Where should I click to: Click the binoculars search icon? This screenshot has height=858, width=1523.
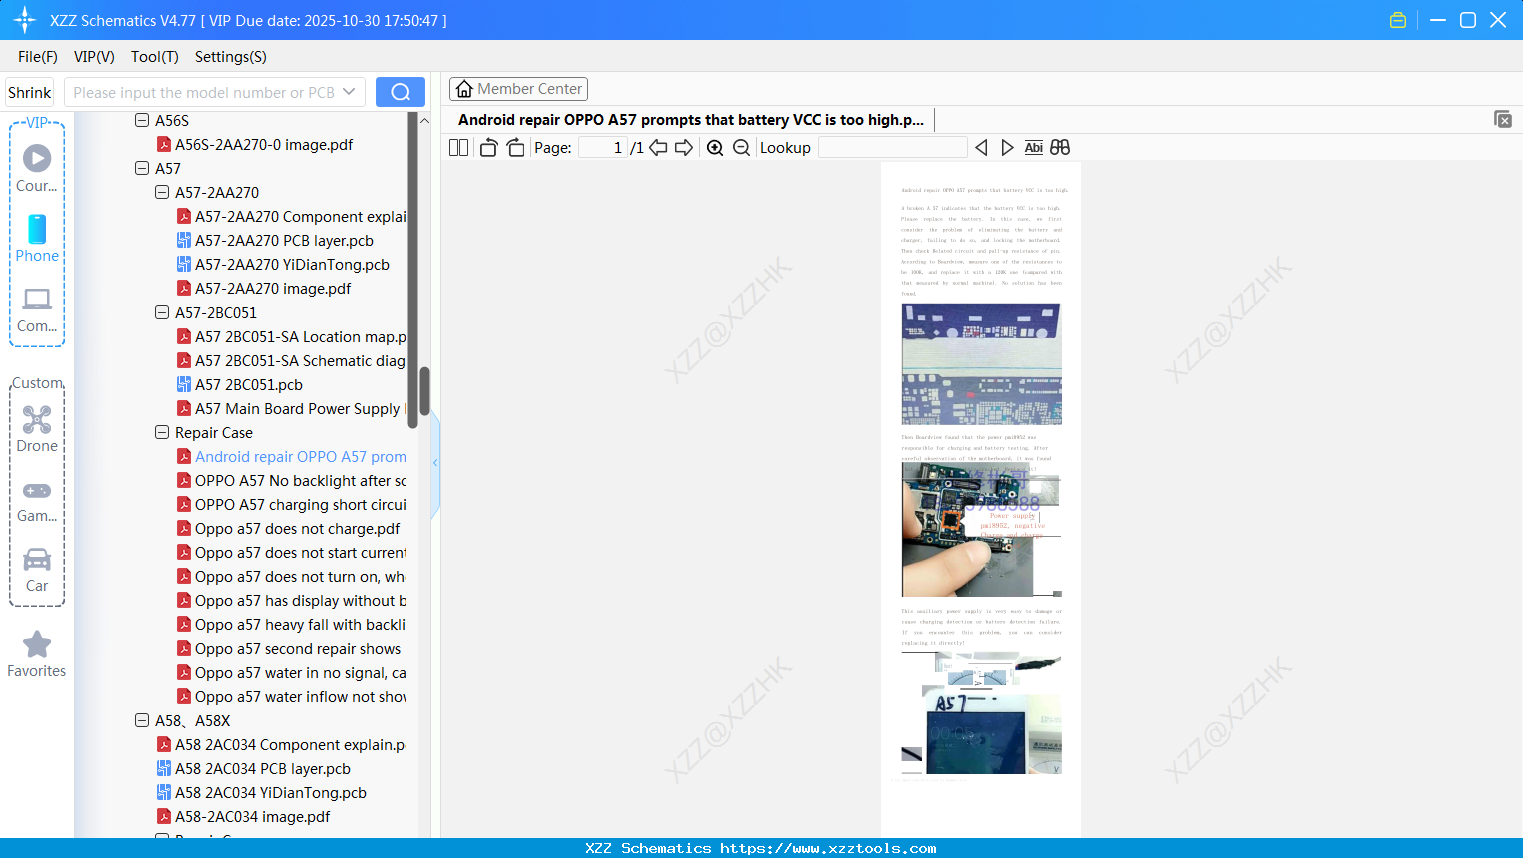point(1060,148)
